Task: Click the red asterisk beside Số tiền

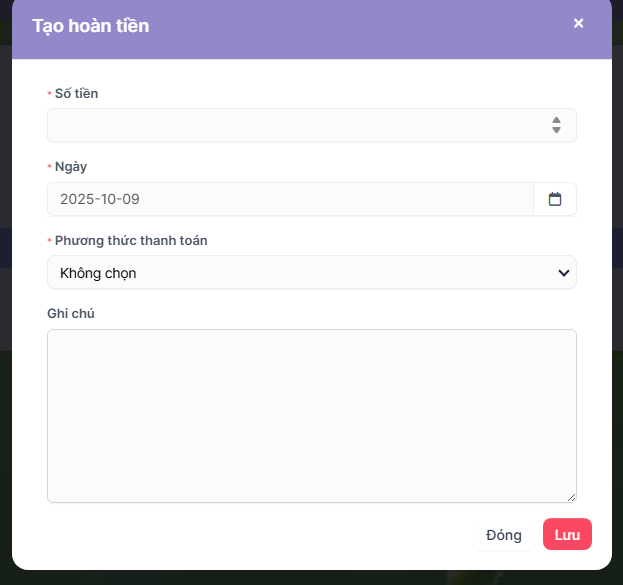Action: tap(50, 93)
